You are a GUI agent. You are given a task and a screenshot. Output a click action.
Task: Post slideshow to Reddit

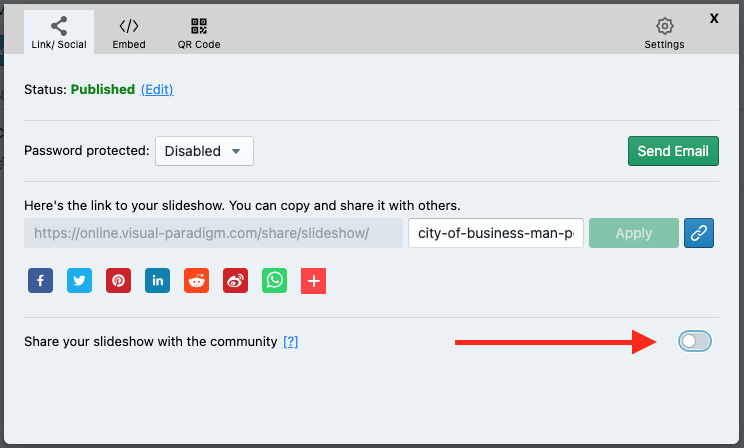point(196,281)
